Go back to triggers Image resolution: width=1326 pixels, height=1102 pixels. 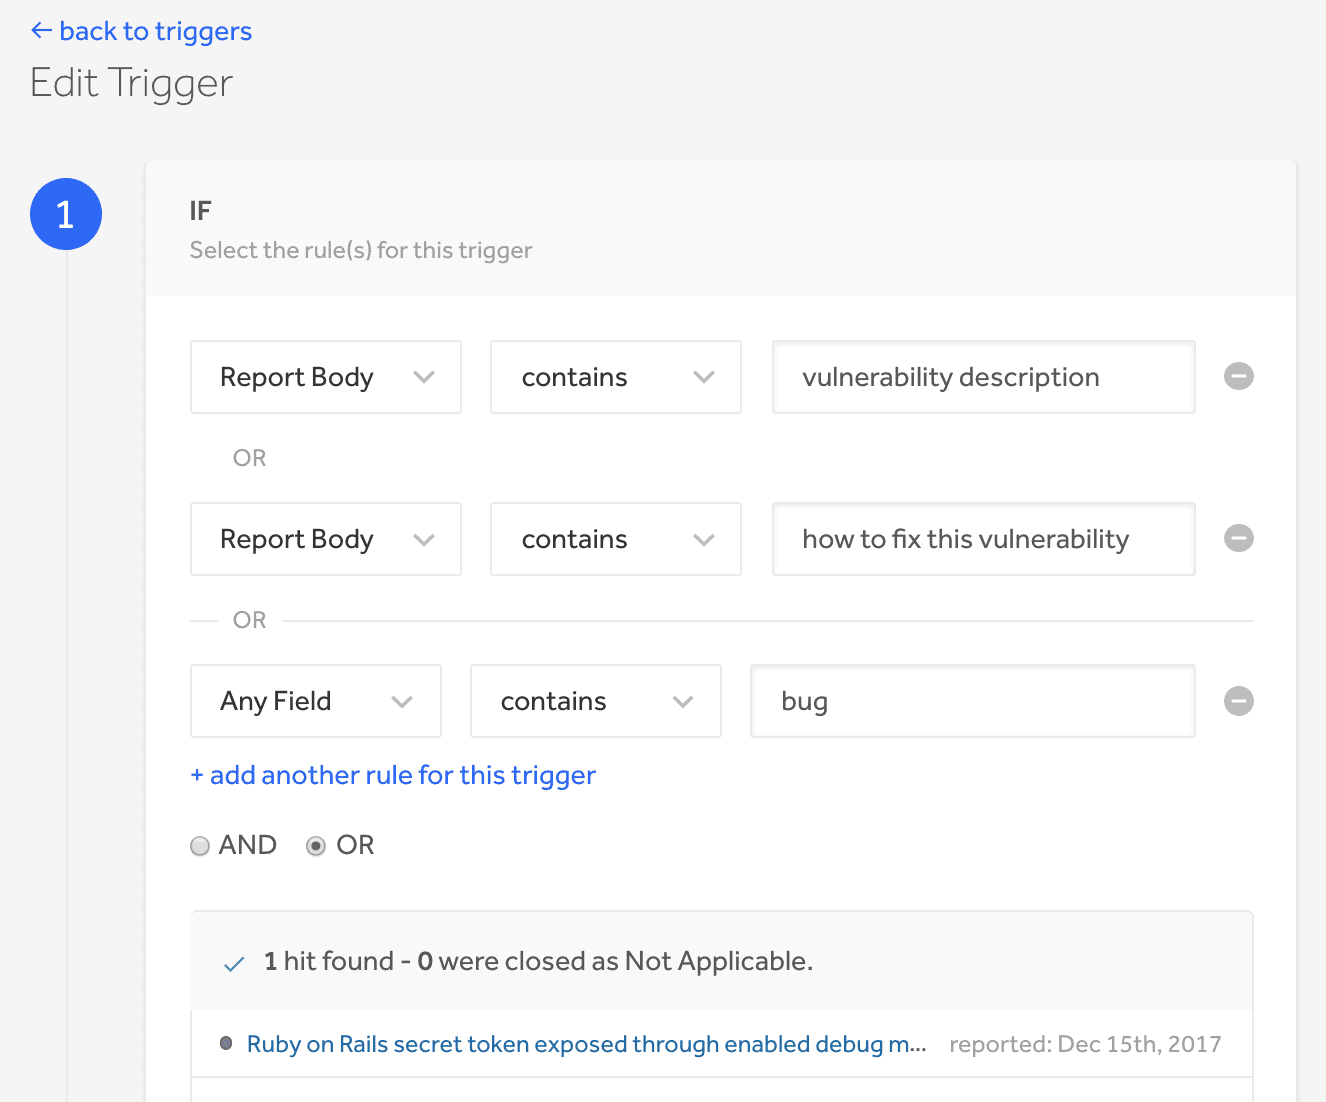[141, 31]
